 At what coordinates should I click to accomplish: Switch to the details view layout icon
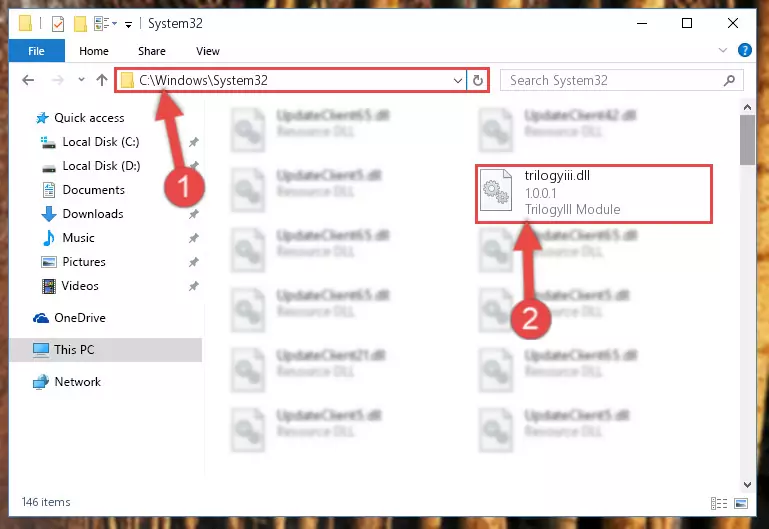point(718,503)
